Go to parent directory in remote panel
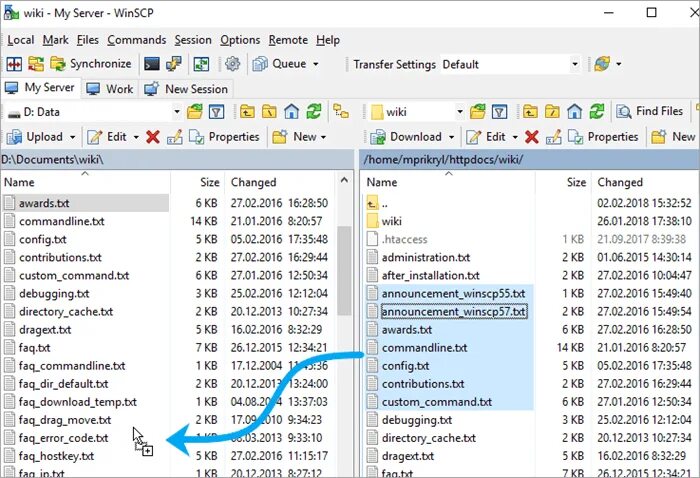Screen dimensions: 700x478 [x=530, y=112]
